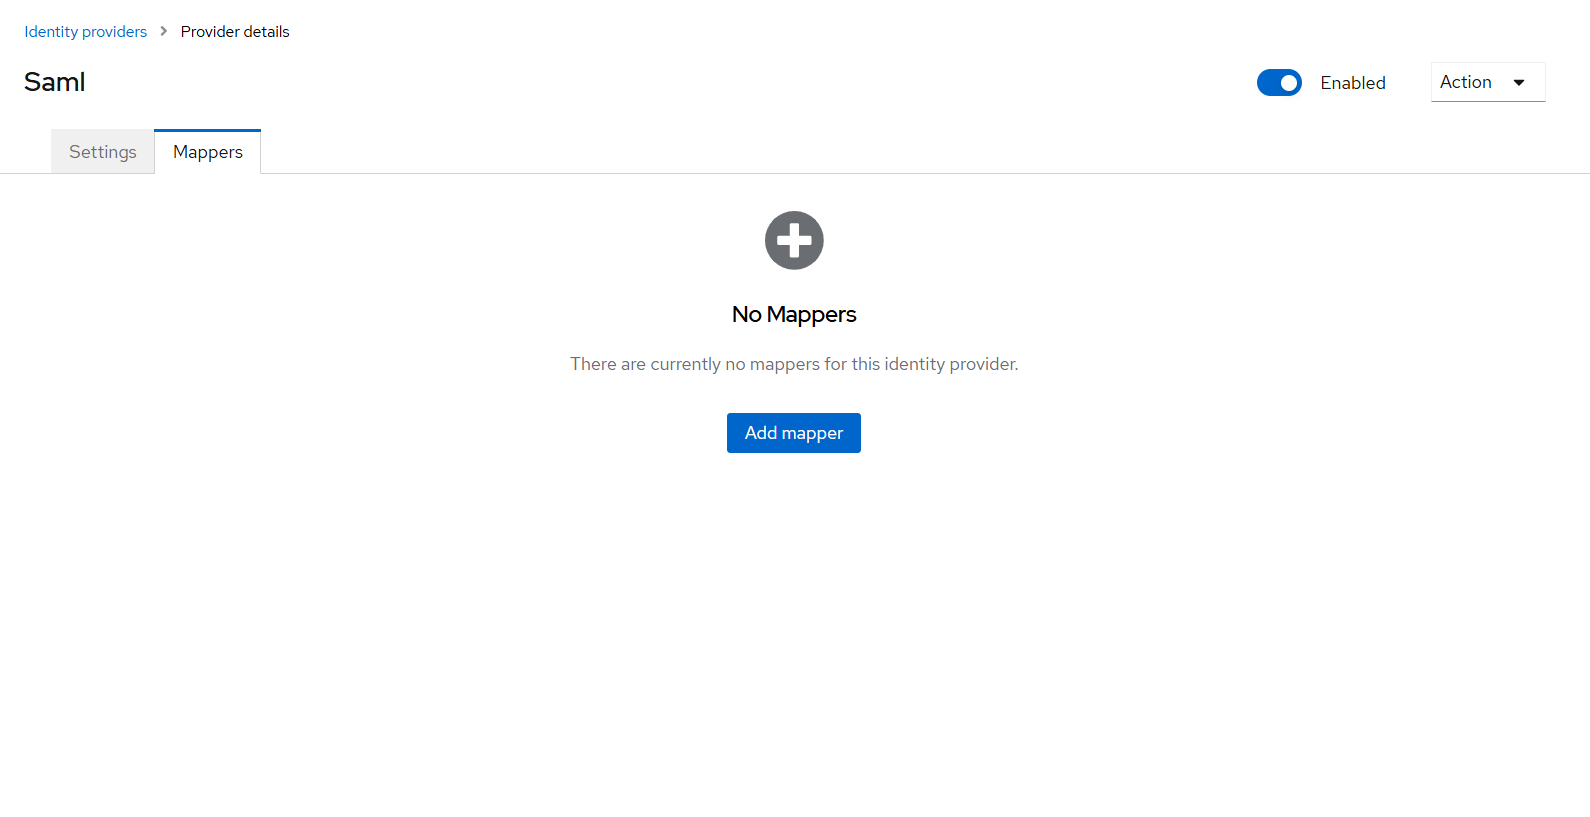Screen dimensions: 1590x817
Task: Toggle the Enabled switch off
Action: pyautogui.click(x=1279, y=83)
